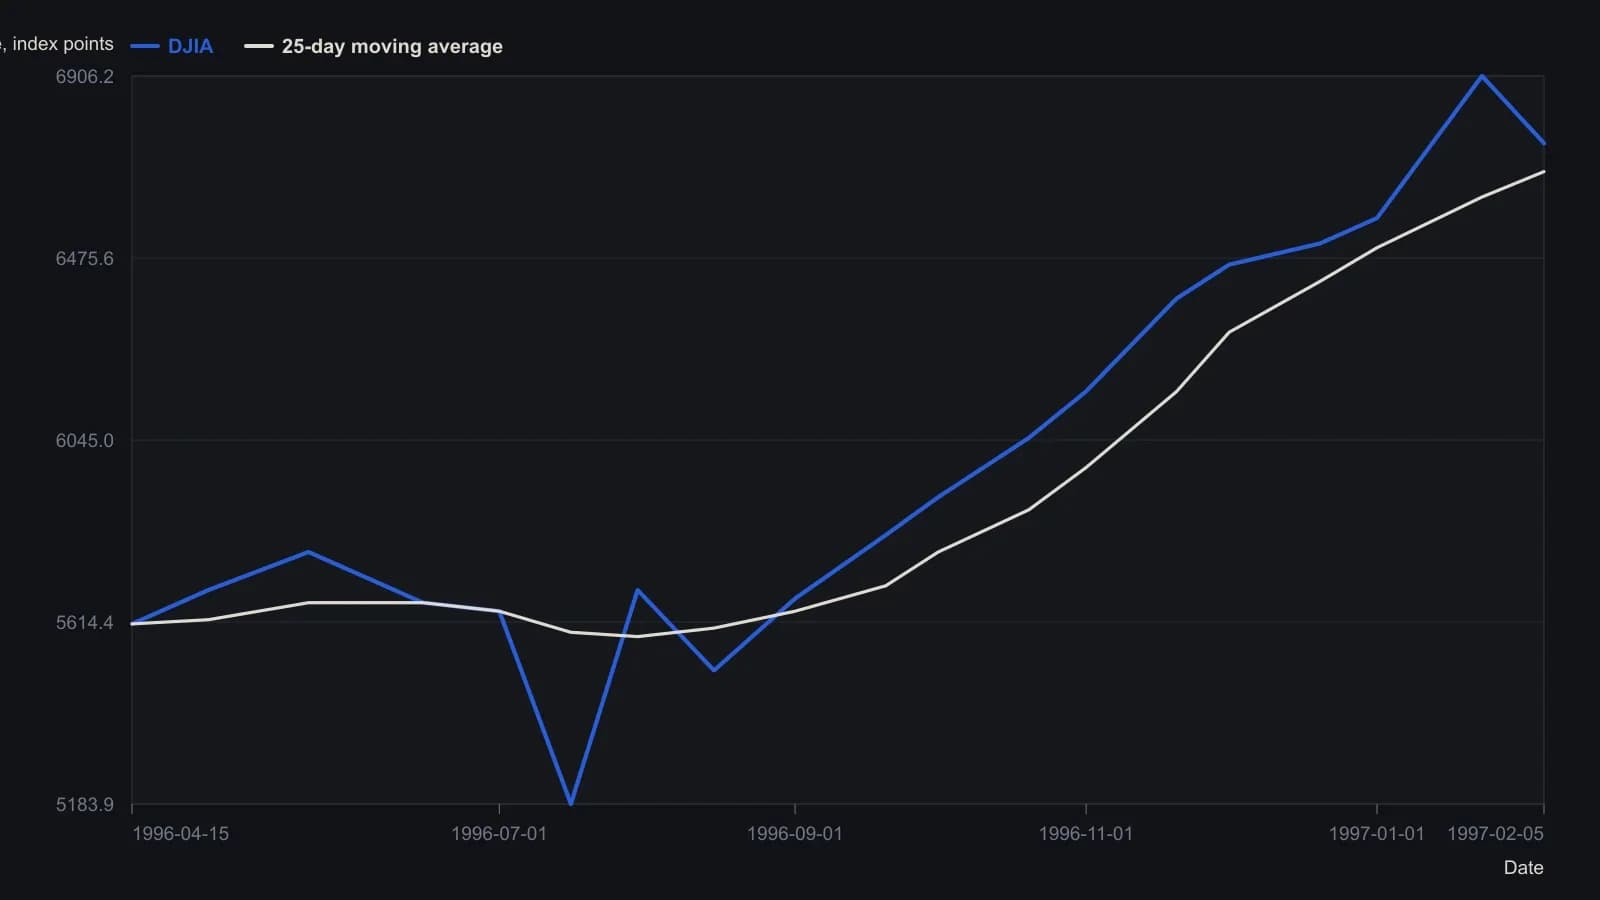Select the 1996-11-01 date tick label
Screen dimensions: 1600x900
(x=1086, y=834)
